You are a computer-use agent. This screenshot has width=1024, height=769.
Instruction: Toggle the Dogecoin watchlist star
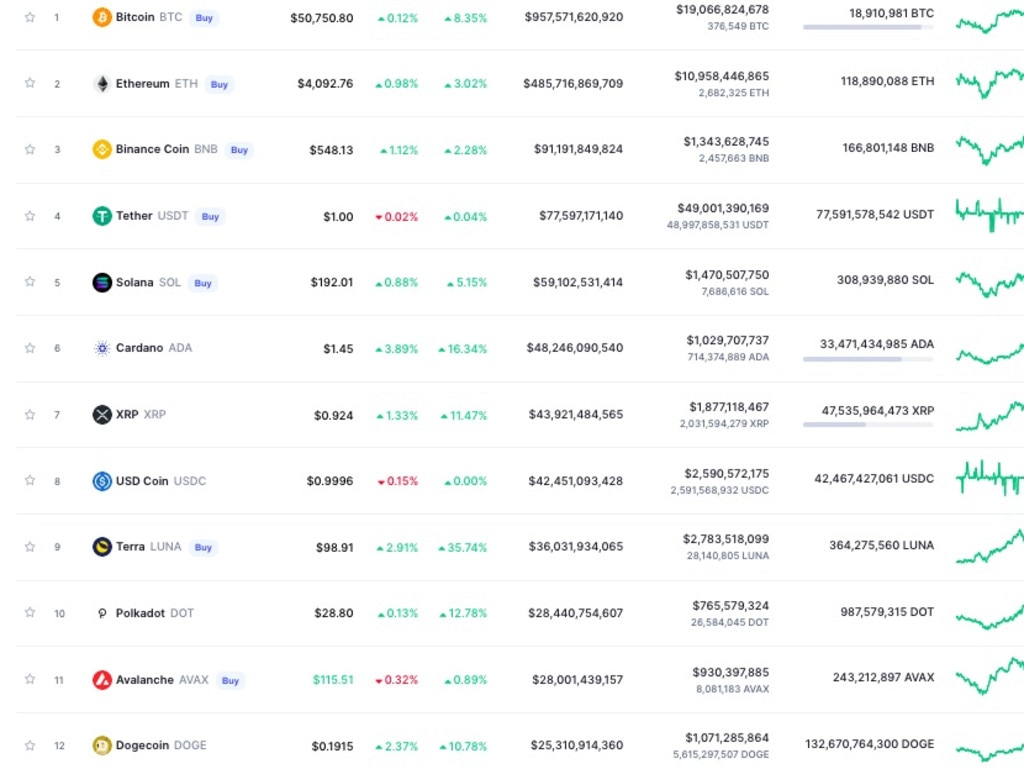point(30,745)
